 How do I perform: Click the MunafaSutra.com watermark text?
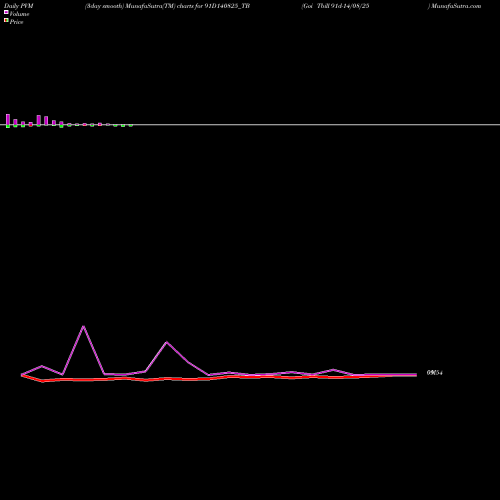click(456, 6)
